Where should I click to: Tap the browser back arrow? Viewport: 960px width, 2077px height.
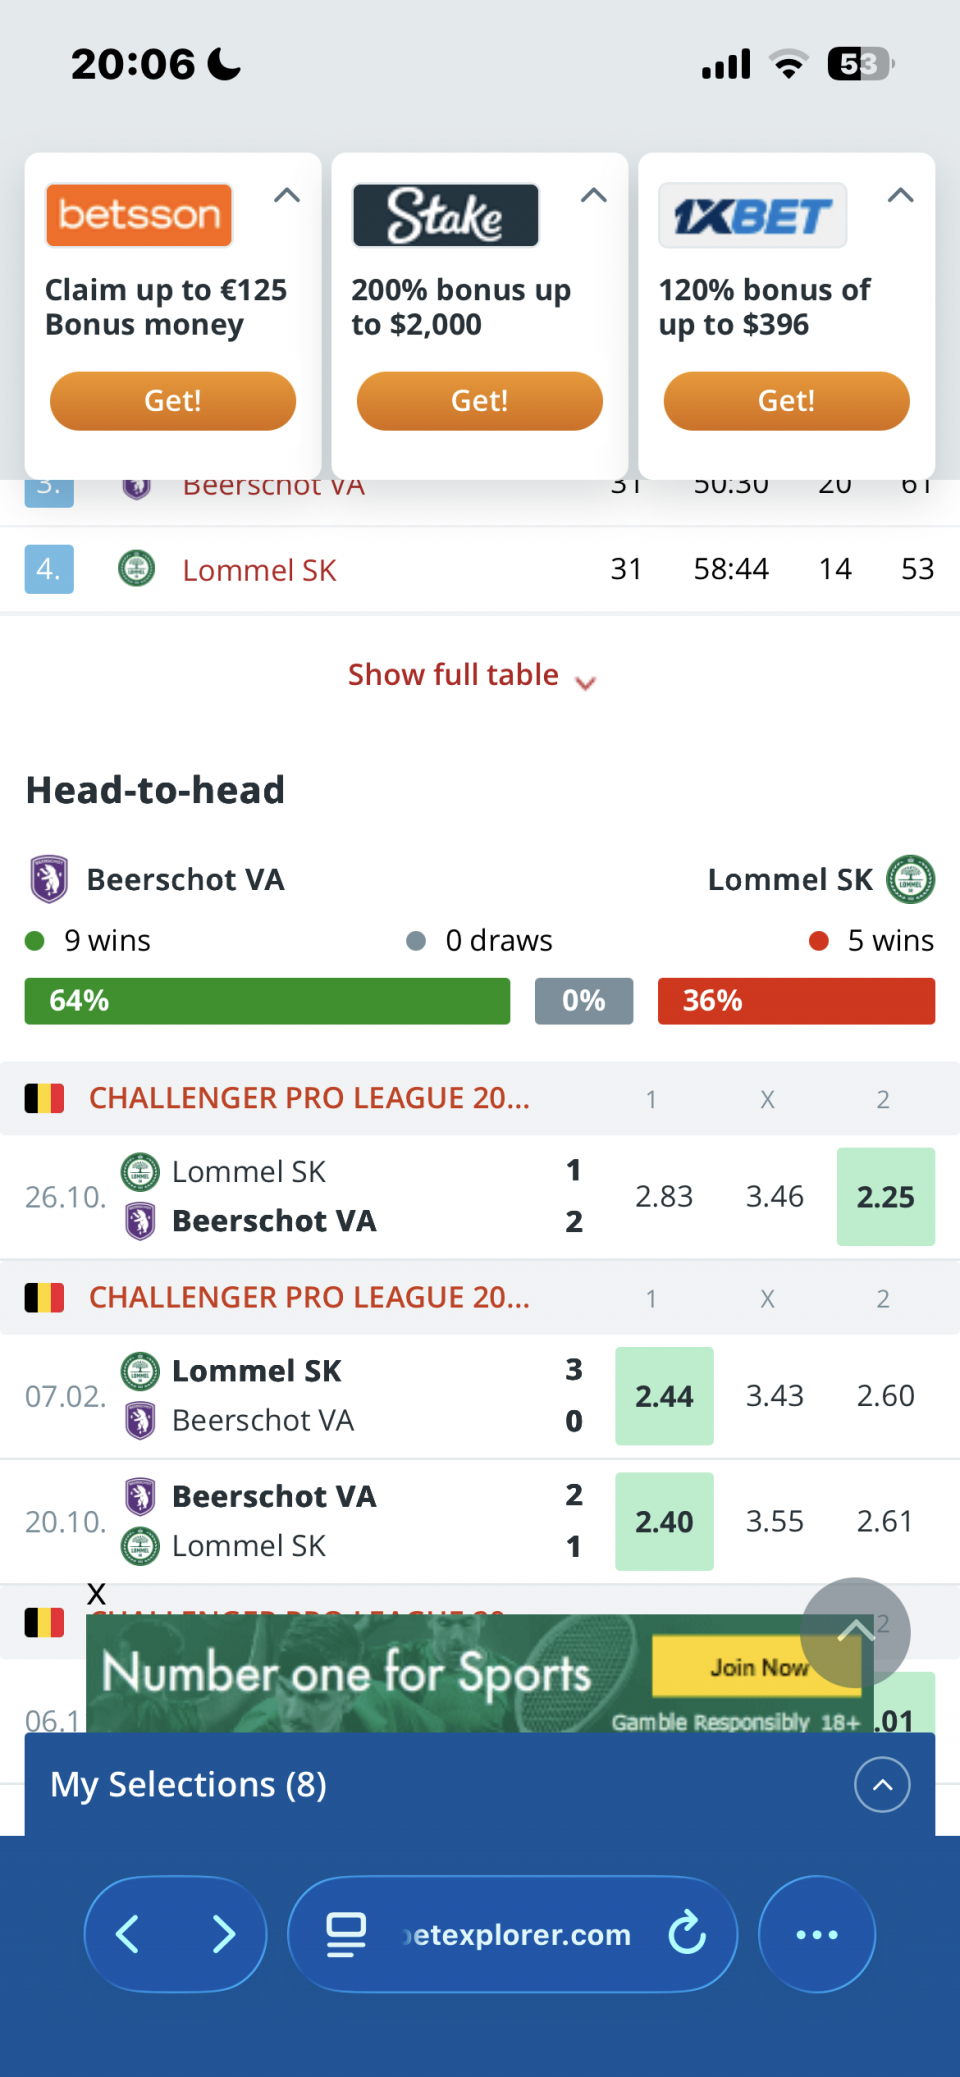pos(128,1934)
